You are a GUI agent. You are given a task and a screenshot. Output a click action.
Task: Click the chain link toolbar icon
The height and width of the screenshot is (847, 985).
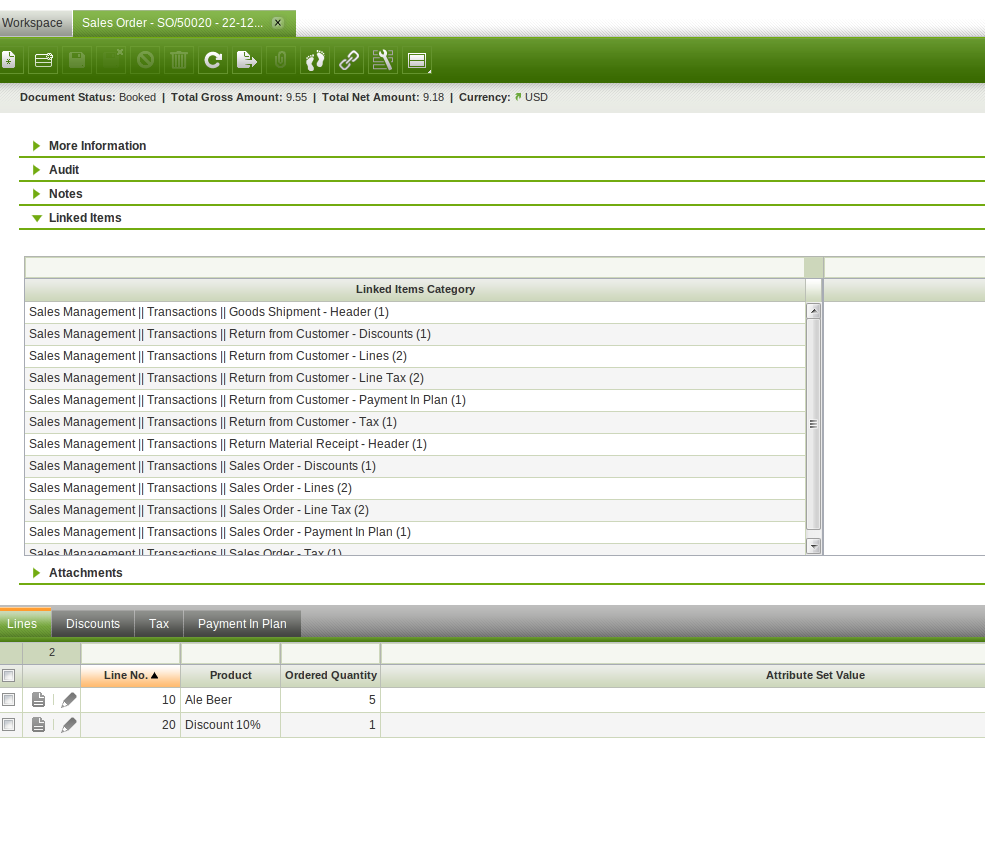(x=349, y=60)
